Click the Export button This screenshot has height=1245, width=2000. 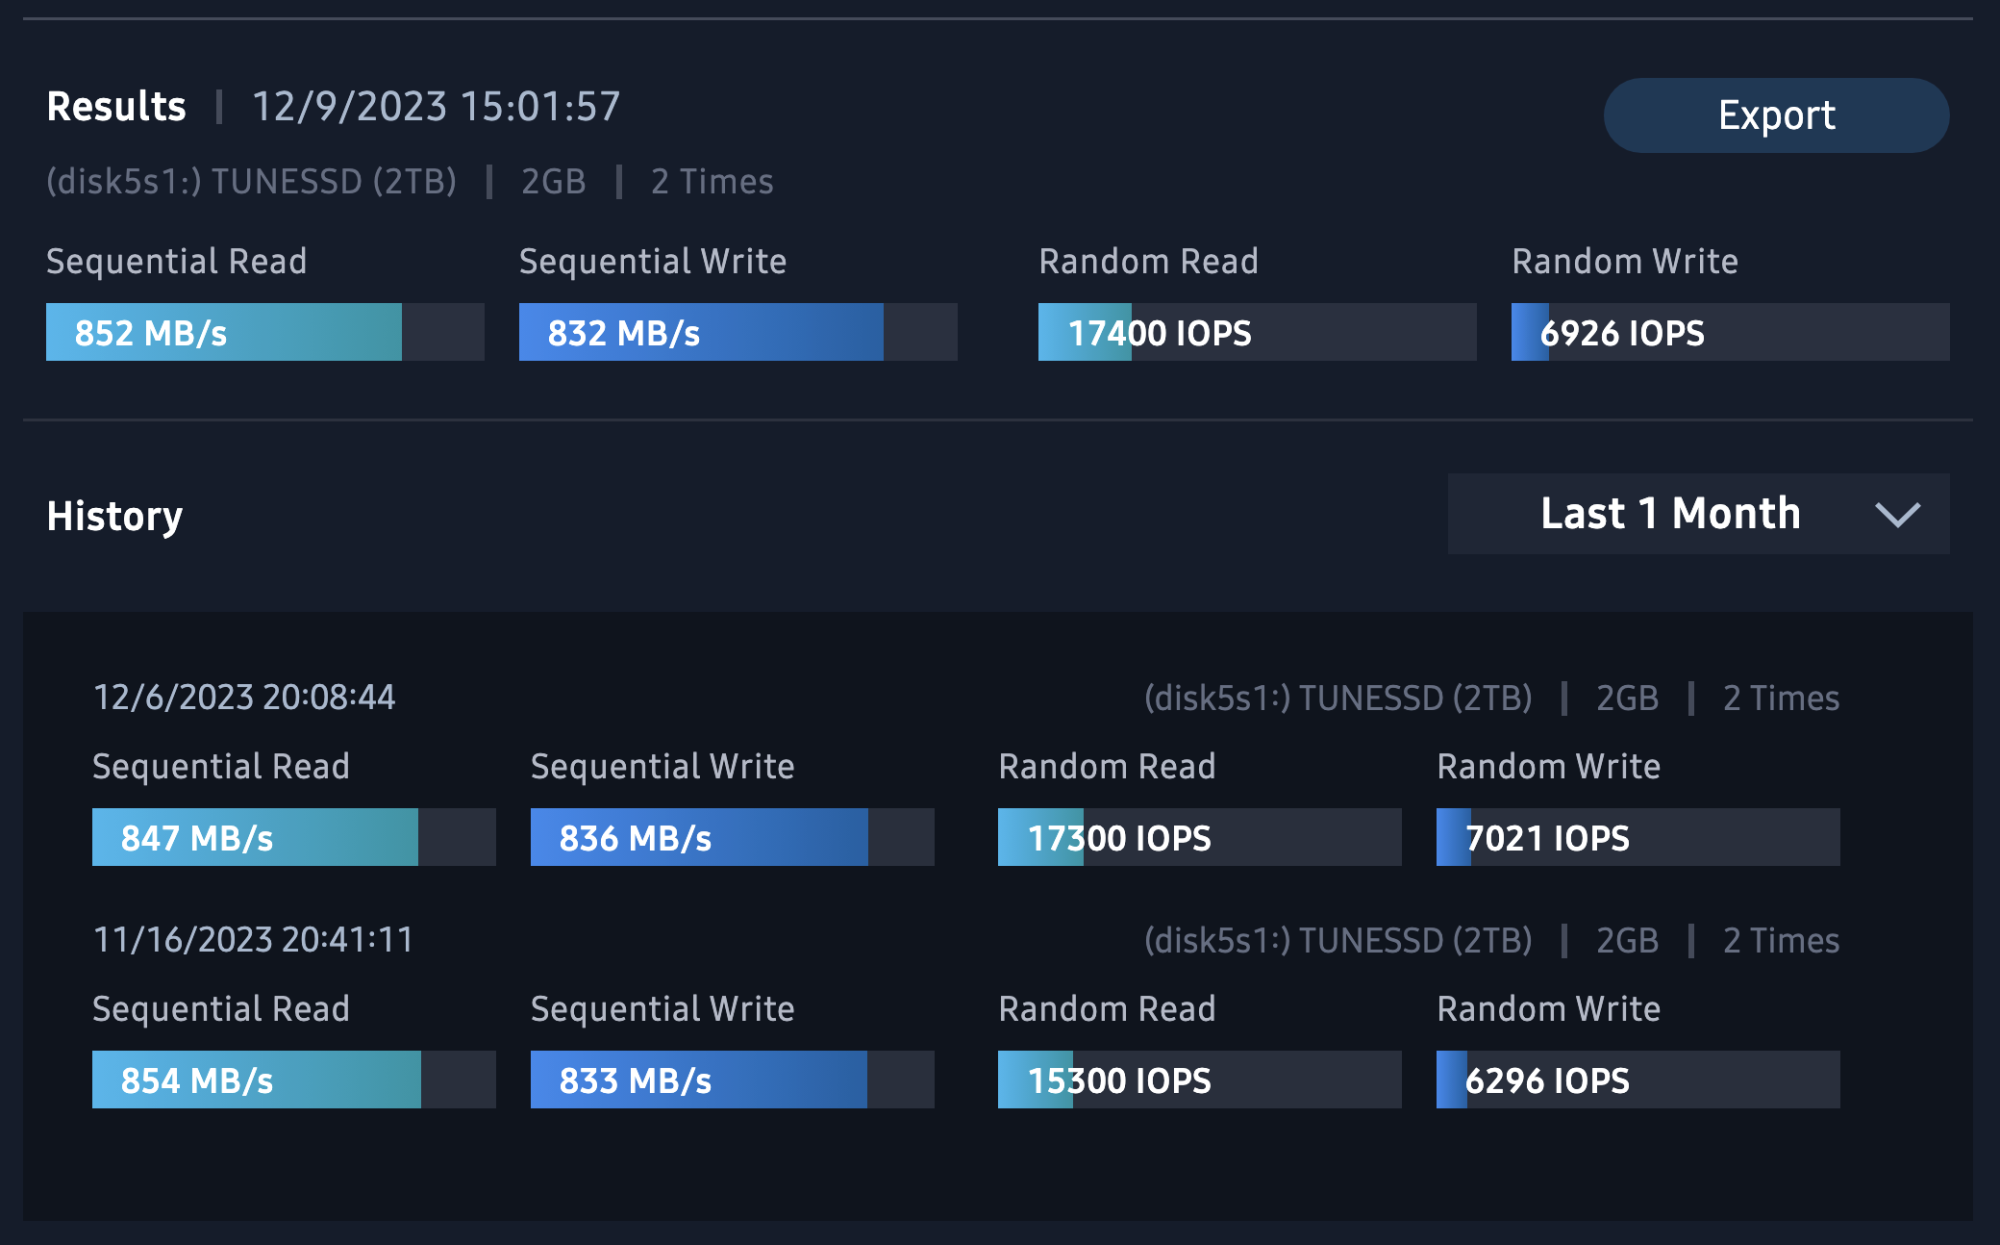1776,115
